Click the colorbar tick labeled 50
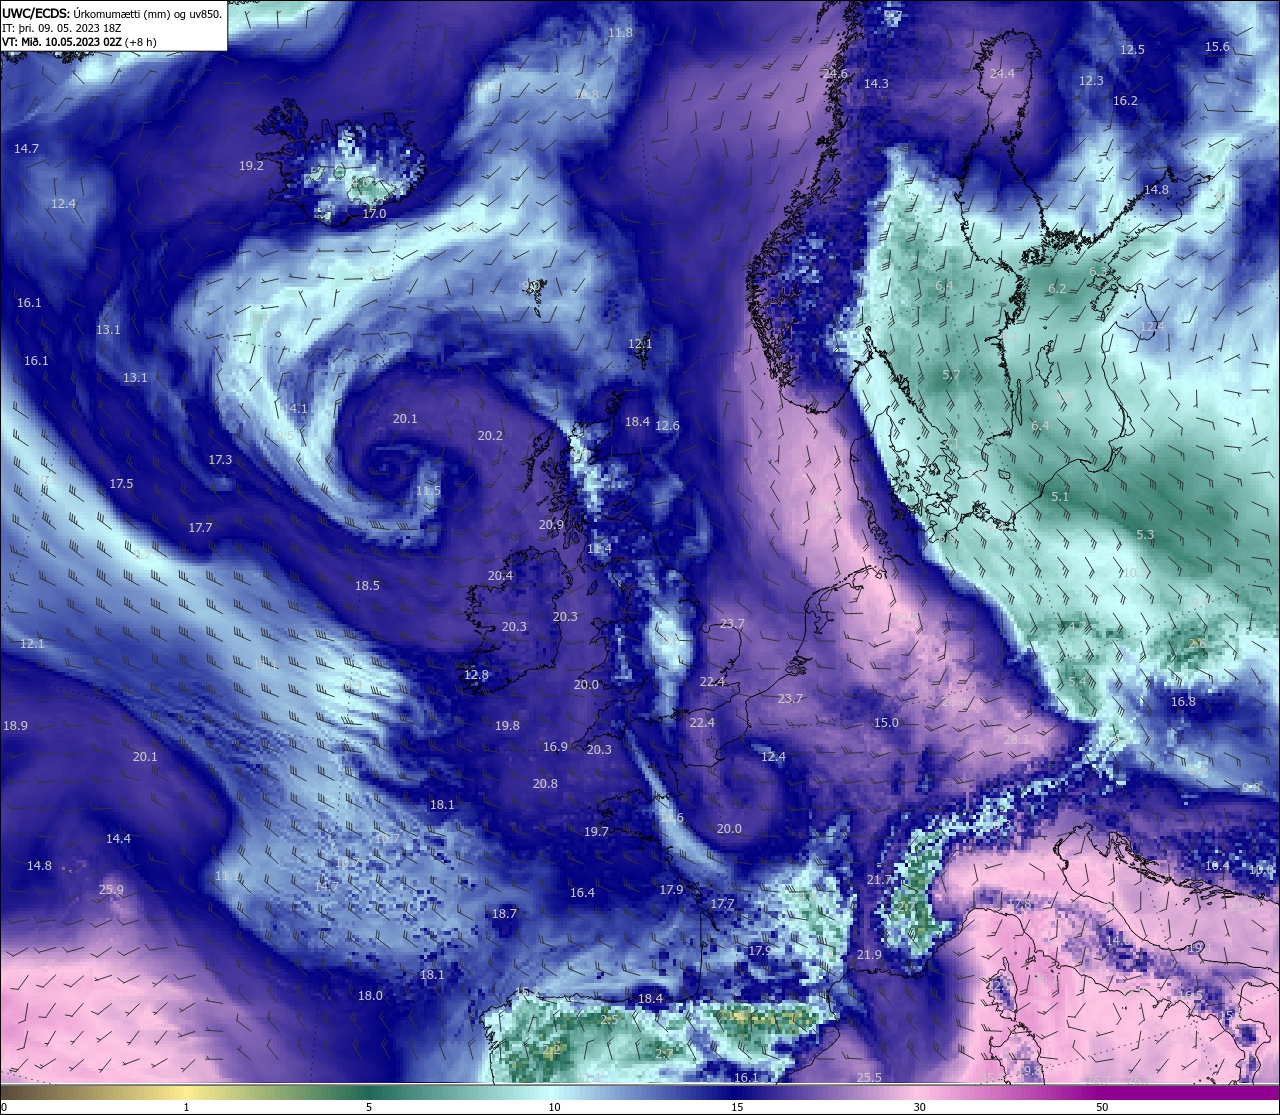 pos(1102,1107)
